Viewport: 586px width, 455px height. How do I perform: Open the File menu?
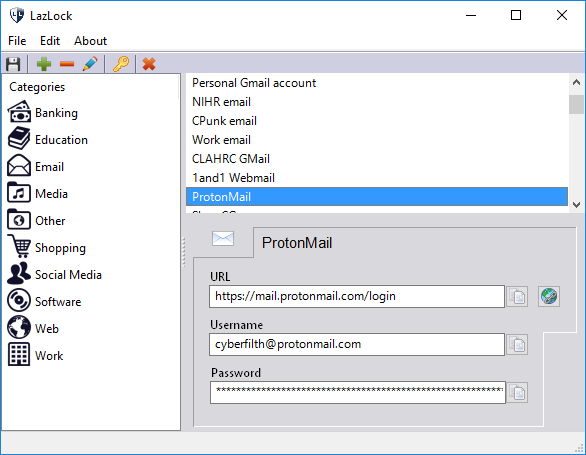tap(17, 41)
